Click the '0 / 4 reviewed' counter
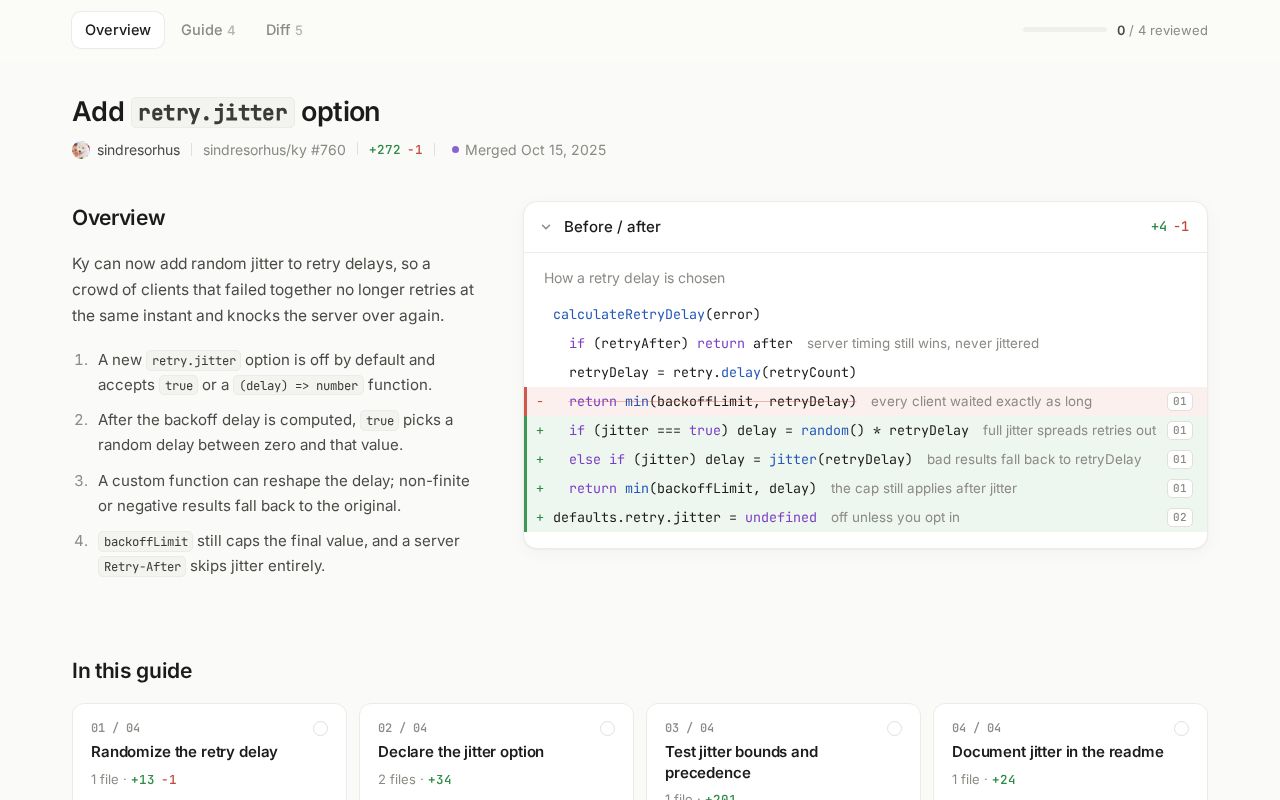This screenshot has height=800, width=1280. [x=1162, y=30]
